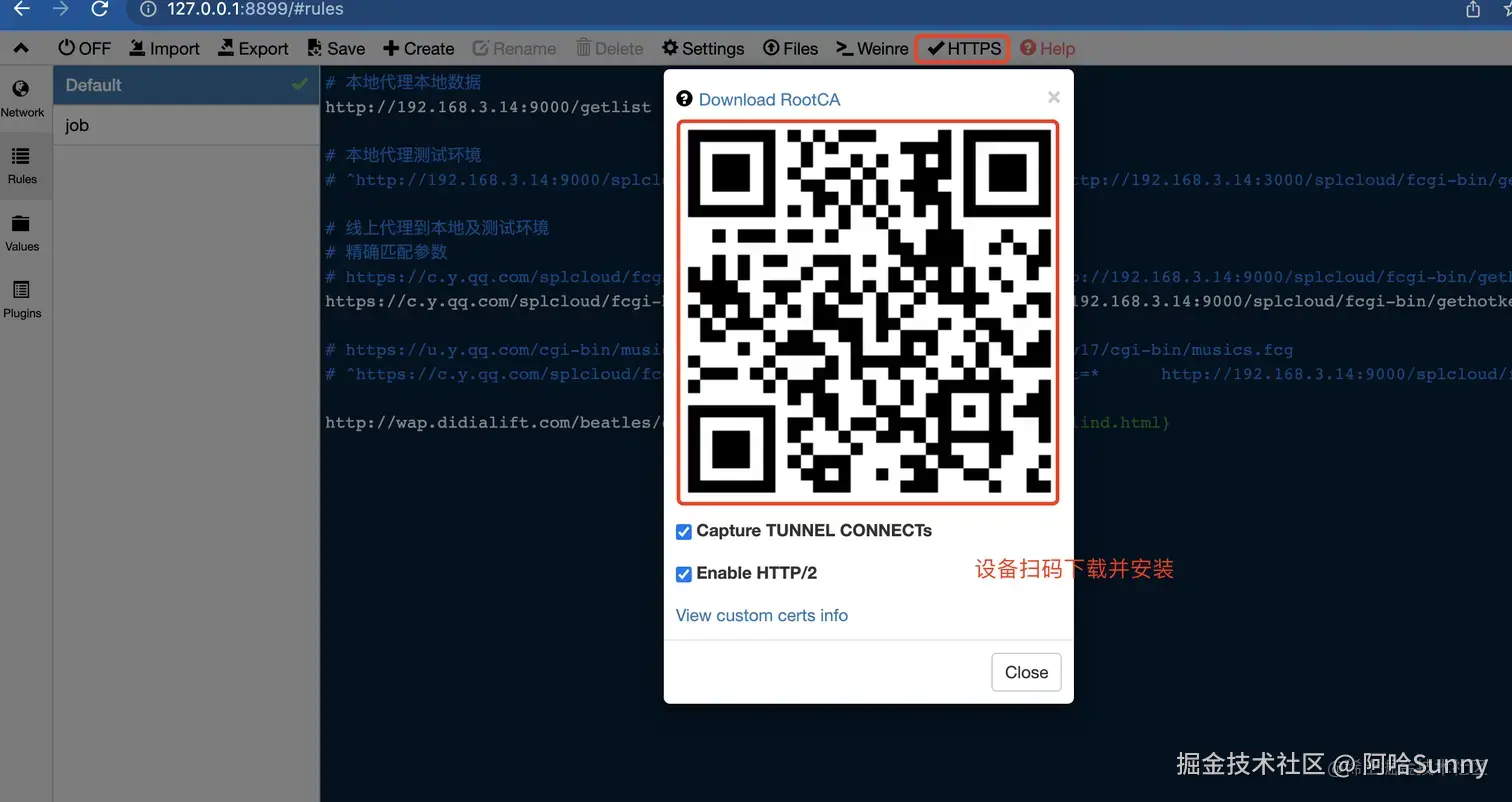Toggle Enable HTTP/2 checkbox

click(x=684, y=574)
